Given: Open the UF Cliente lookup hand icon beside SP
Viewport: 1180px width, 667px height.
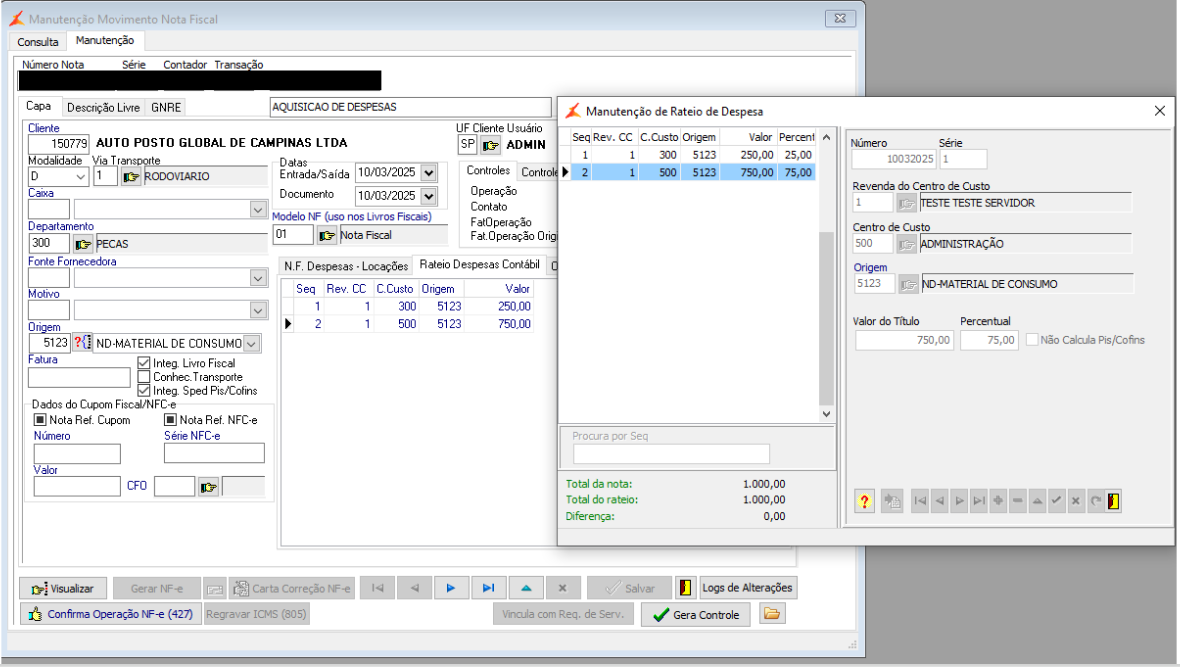Looking at the screenshot, I should [x=491, y=145].
